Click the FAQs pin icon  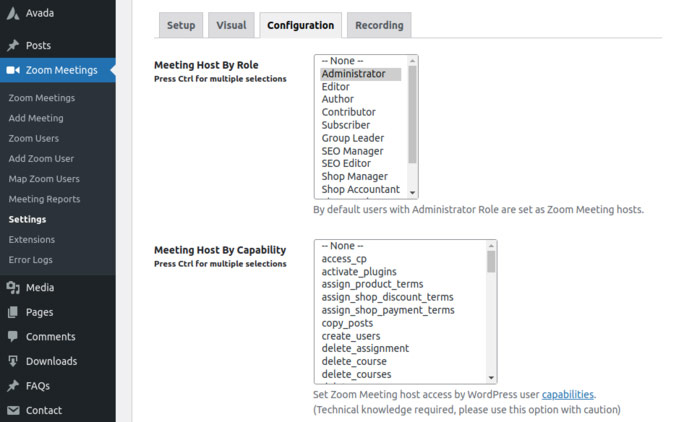pos(13,385)
